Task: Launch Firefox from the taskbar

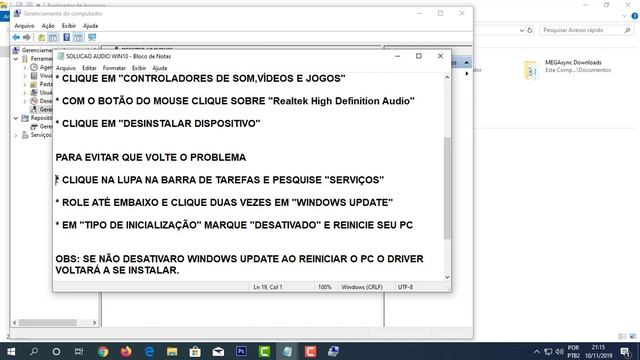Action: [x=126, y=351]
